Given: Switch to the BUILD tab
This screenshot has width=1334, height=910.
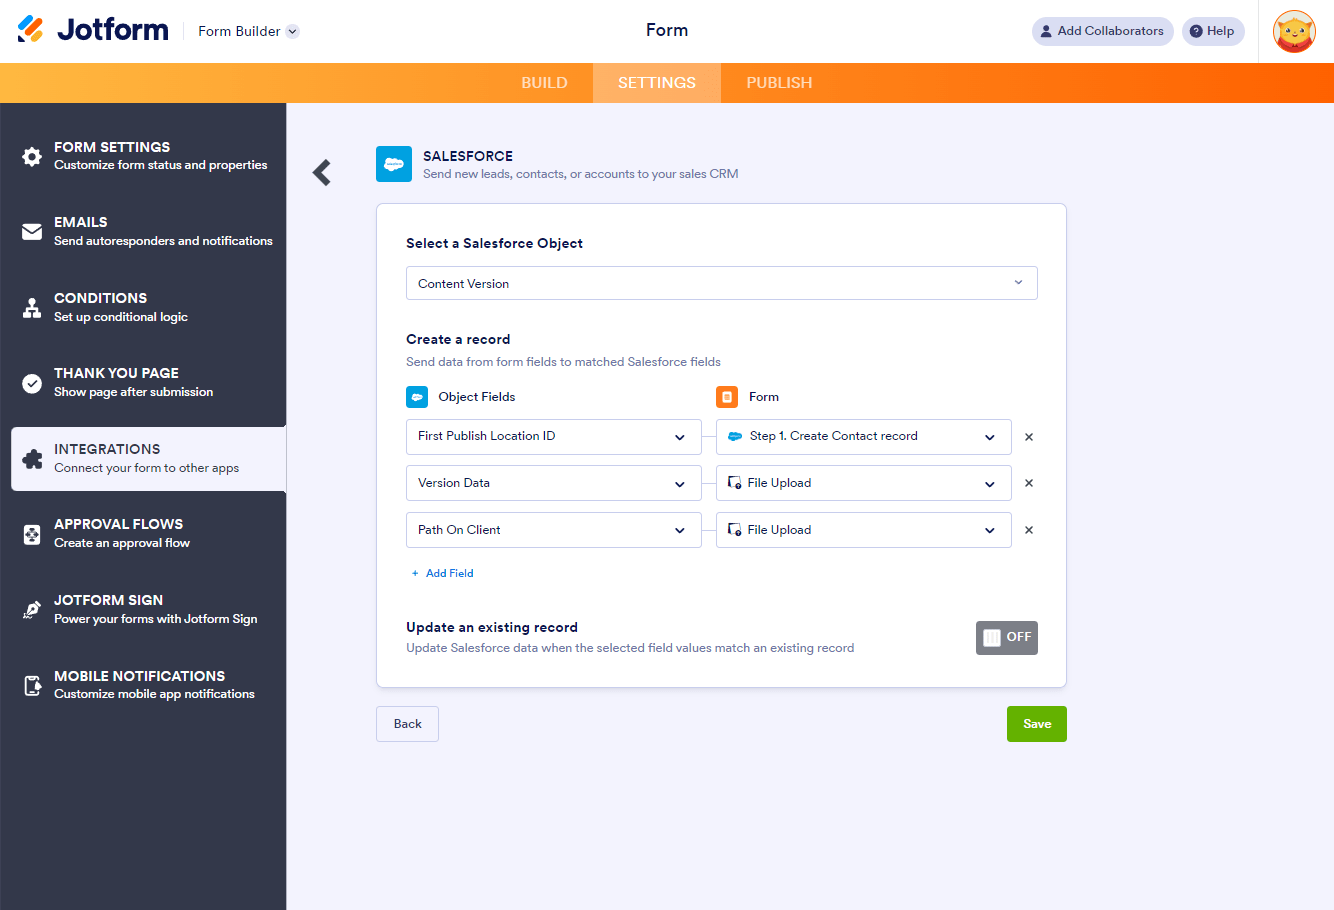Looking at the screenshot, I should click(544, 83).
